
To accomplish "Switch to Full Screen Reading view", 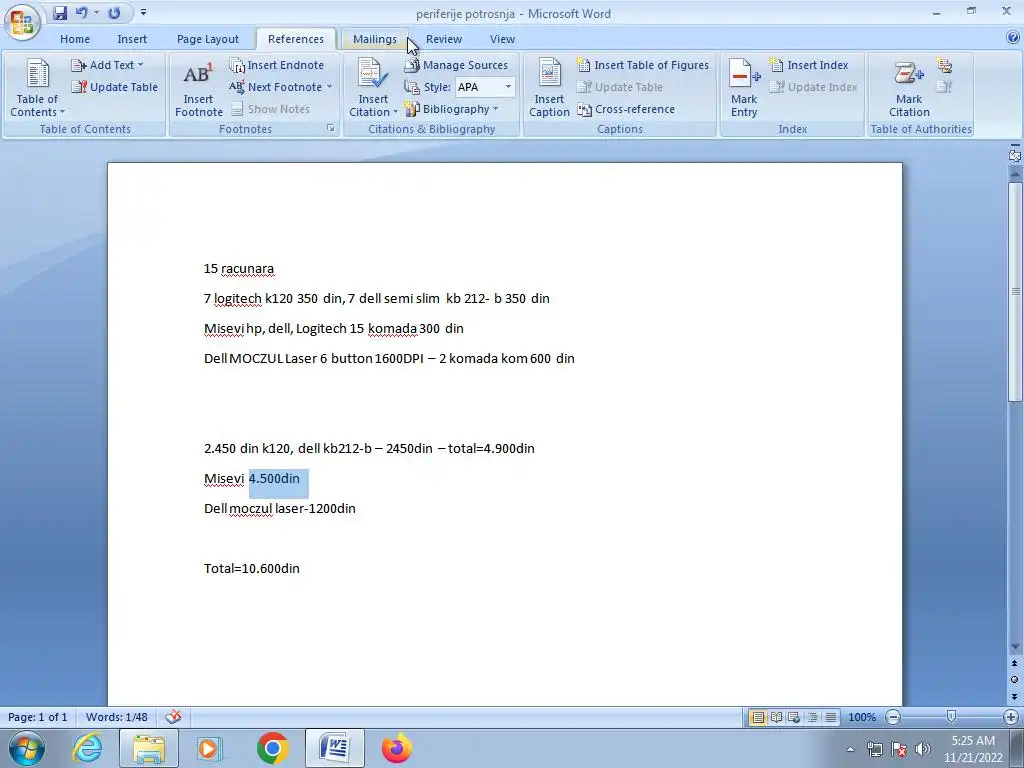I will pyautogui.click(x=776, y=717).
